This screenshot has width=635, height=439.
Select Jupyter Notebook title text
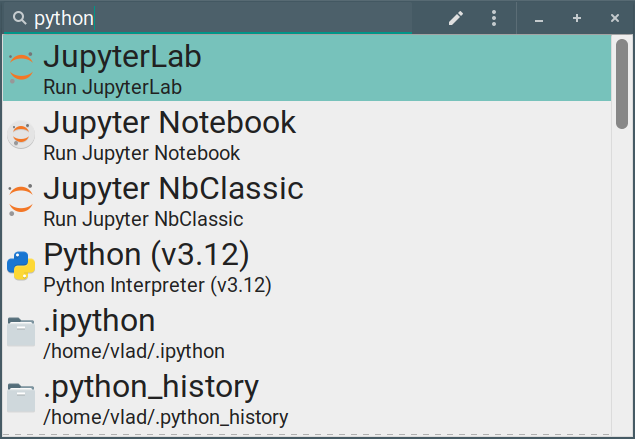point(170,123)
